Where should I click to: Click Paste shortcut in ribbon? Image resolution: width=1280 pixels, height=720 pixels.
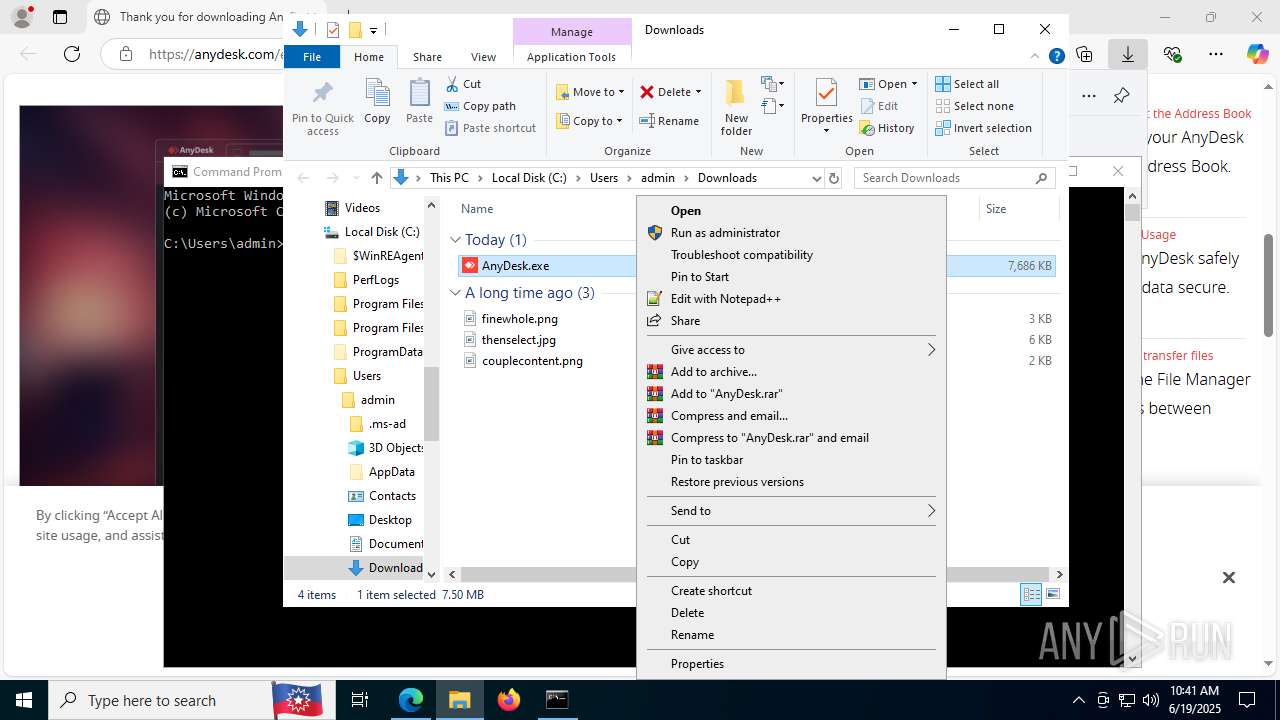click(490, 128)
